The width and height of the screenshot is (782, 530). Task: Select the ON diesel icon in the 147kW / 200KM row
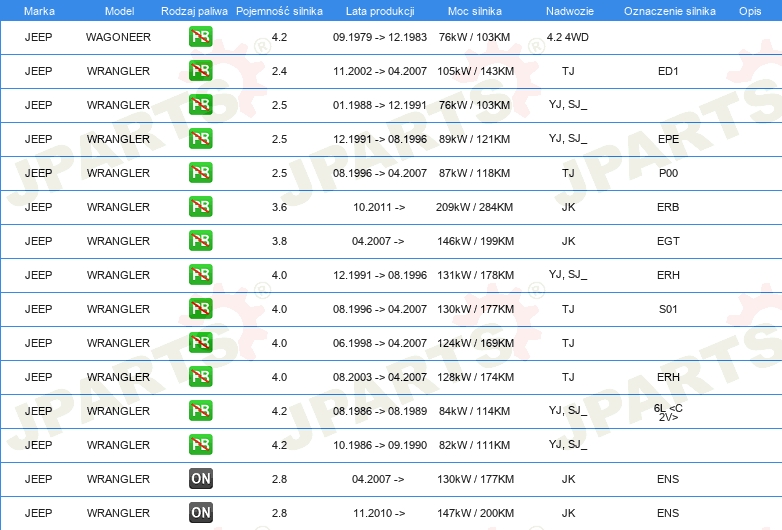coord(200,513)
